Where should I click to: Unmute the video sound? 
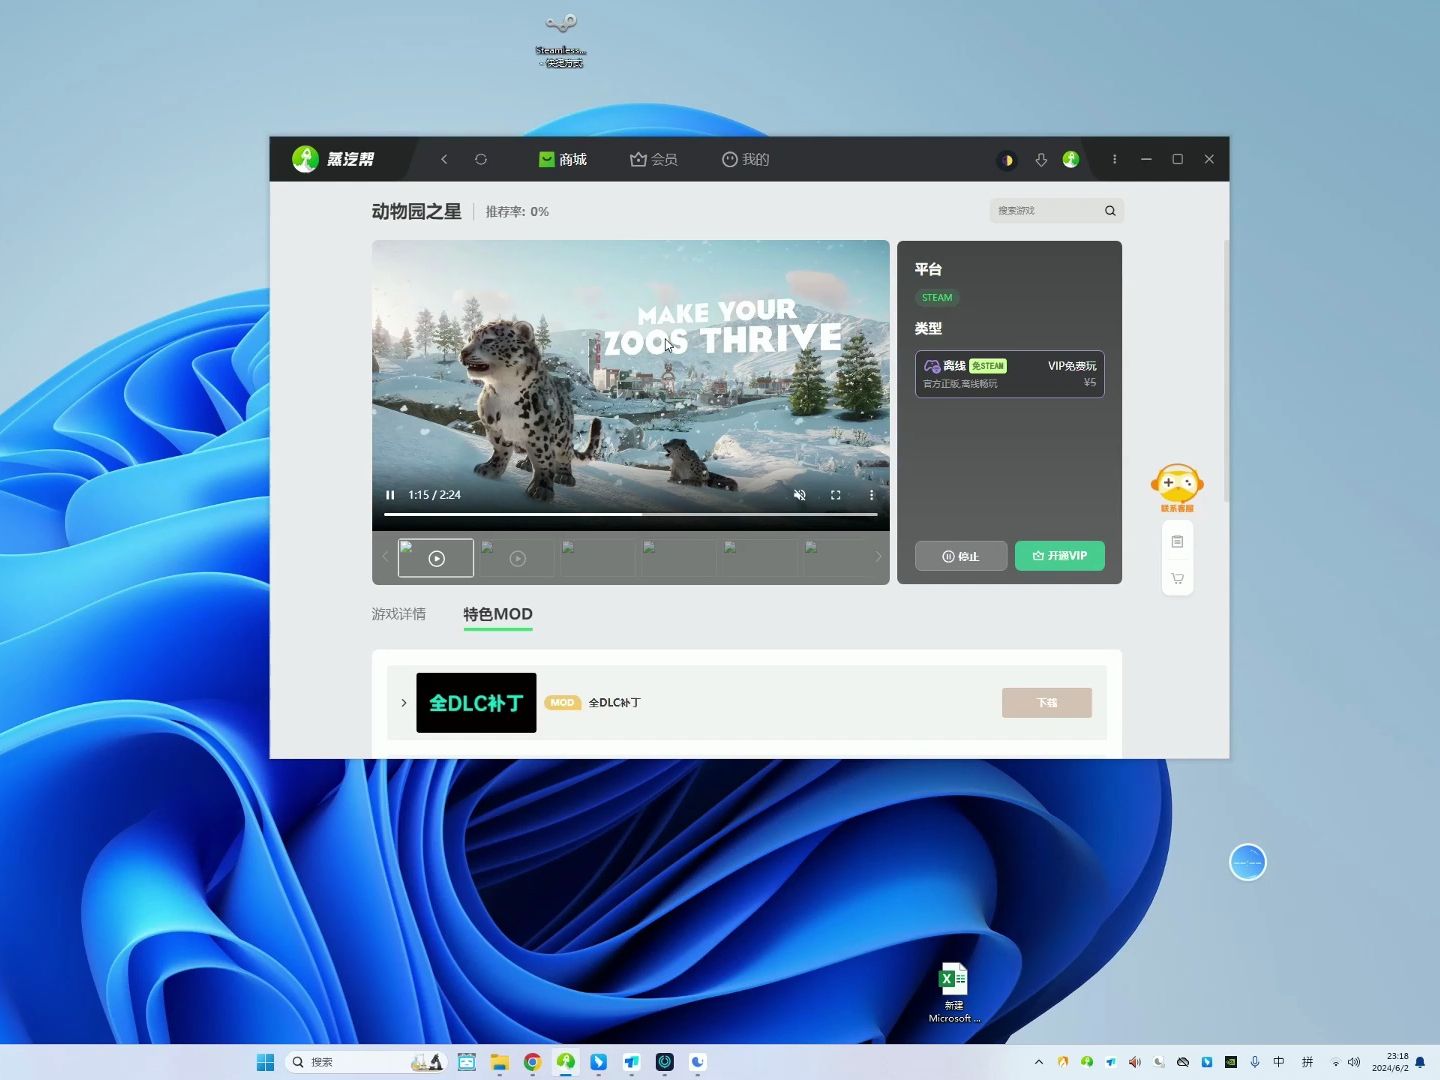click(800, 495)
